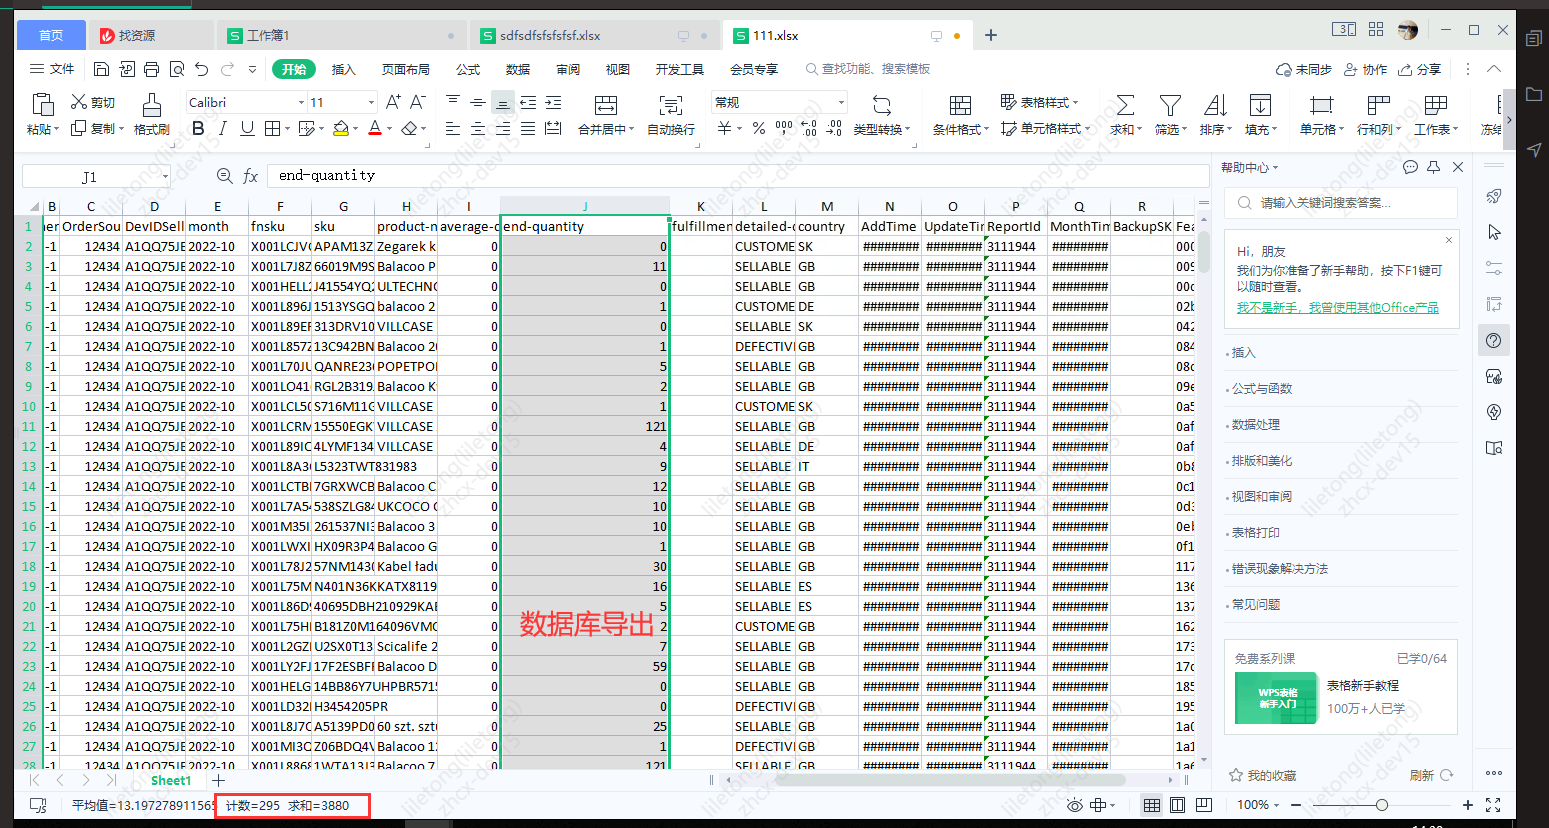Image resolution: width=1549 pixels, height=828 pixels.
Task: Click the '我不是新手' help link
Action: coord(1338,308)
